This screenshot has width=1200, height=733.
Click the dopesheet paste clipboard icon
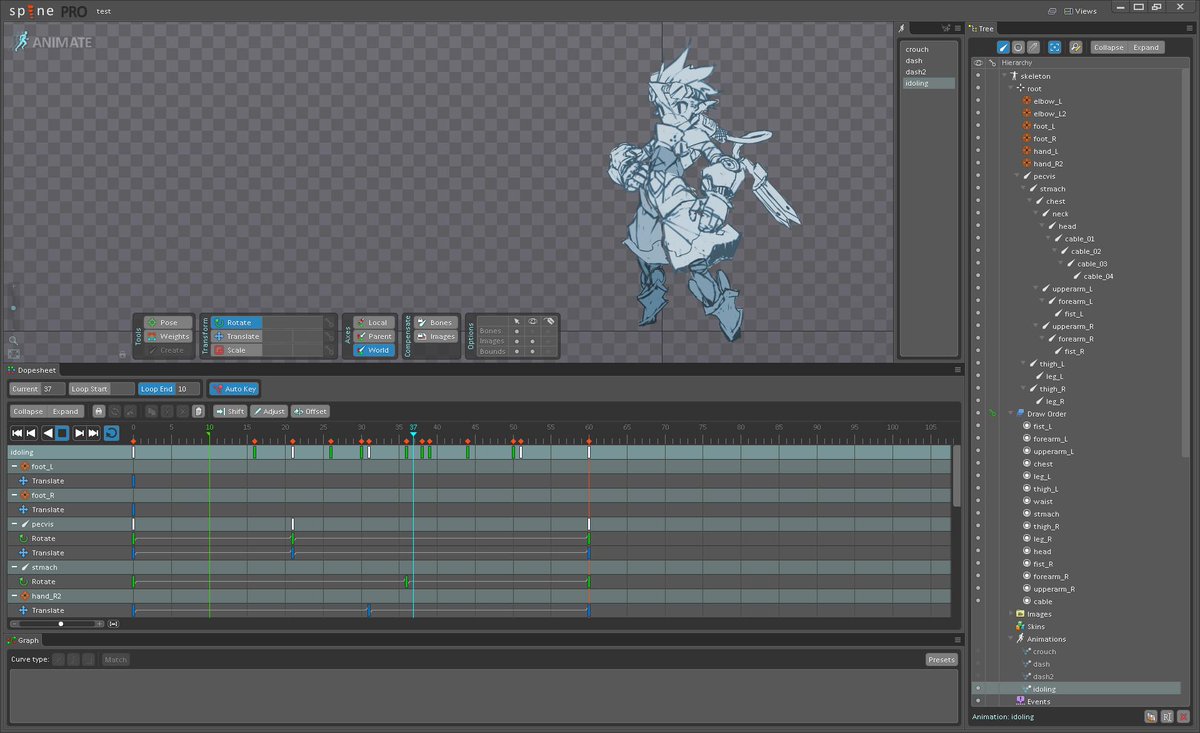coord(198,411)
